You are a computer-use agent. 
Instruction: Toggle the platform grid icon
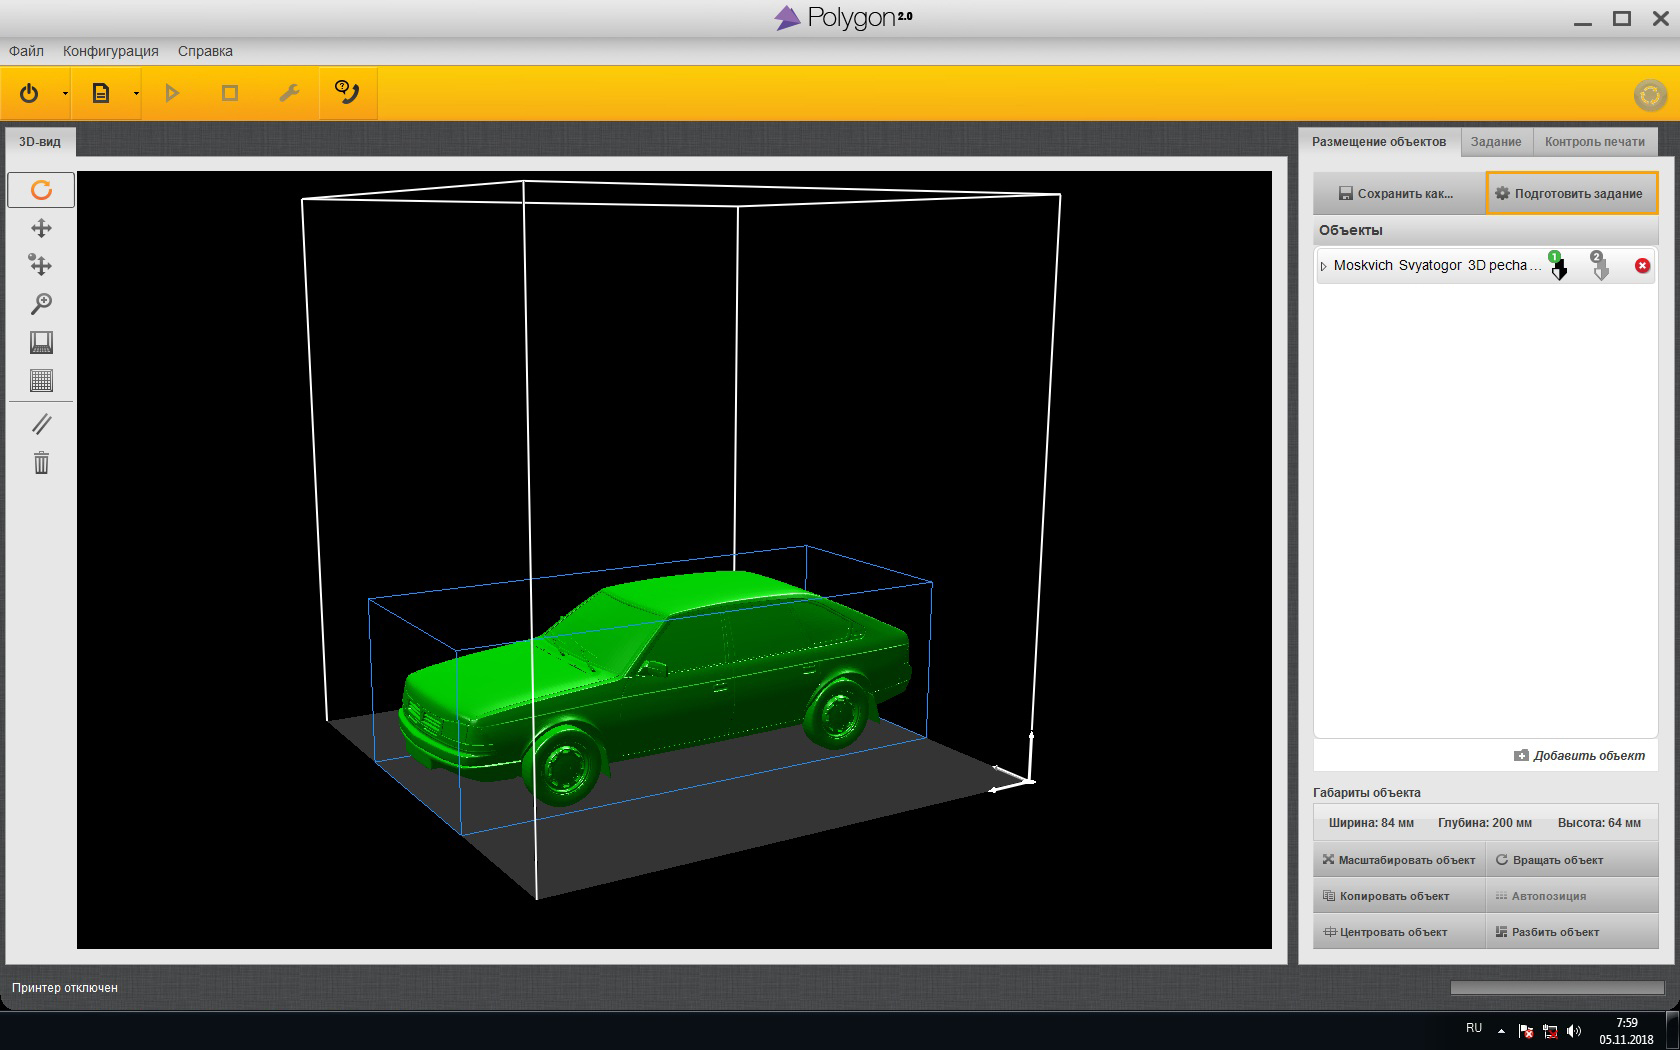point(41,380)
